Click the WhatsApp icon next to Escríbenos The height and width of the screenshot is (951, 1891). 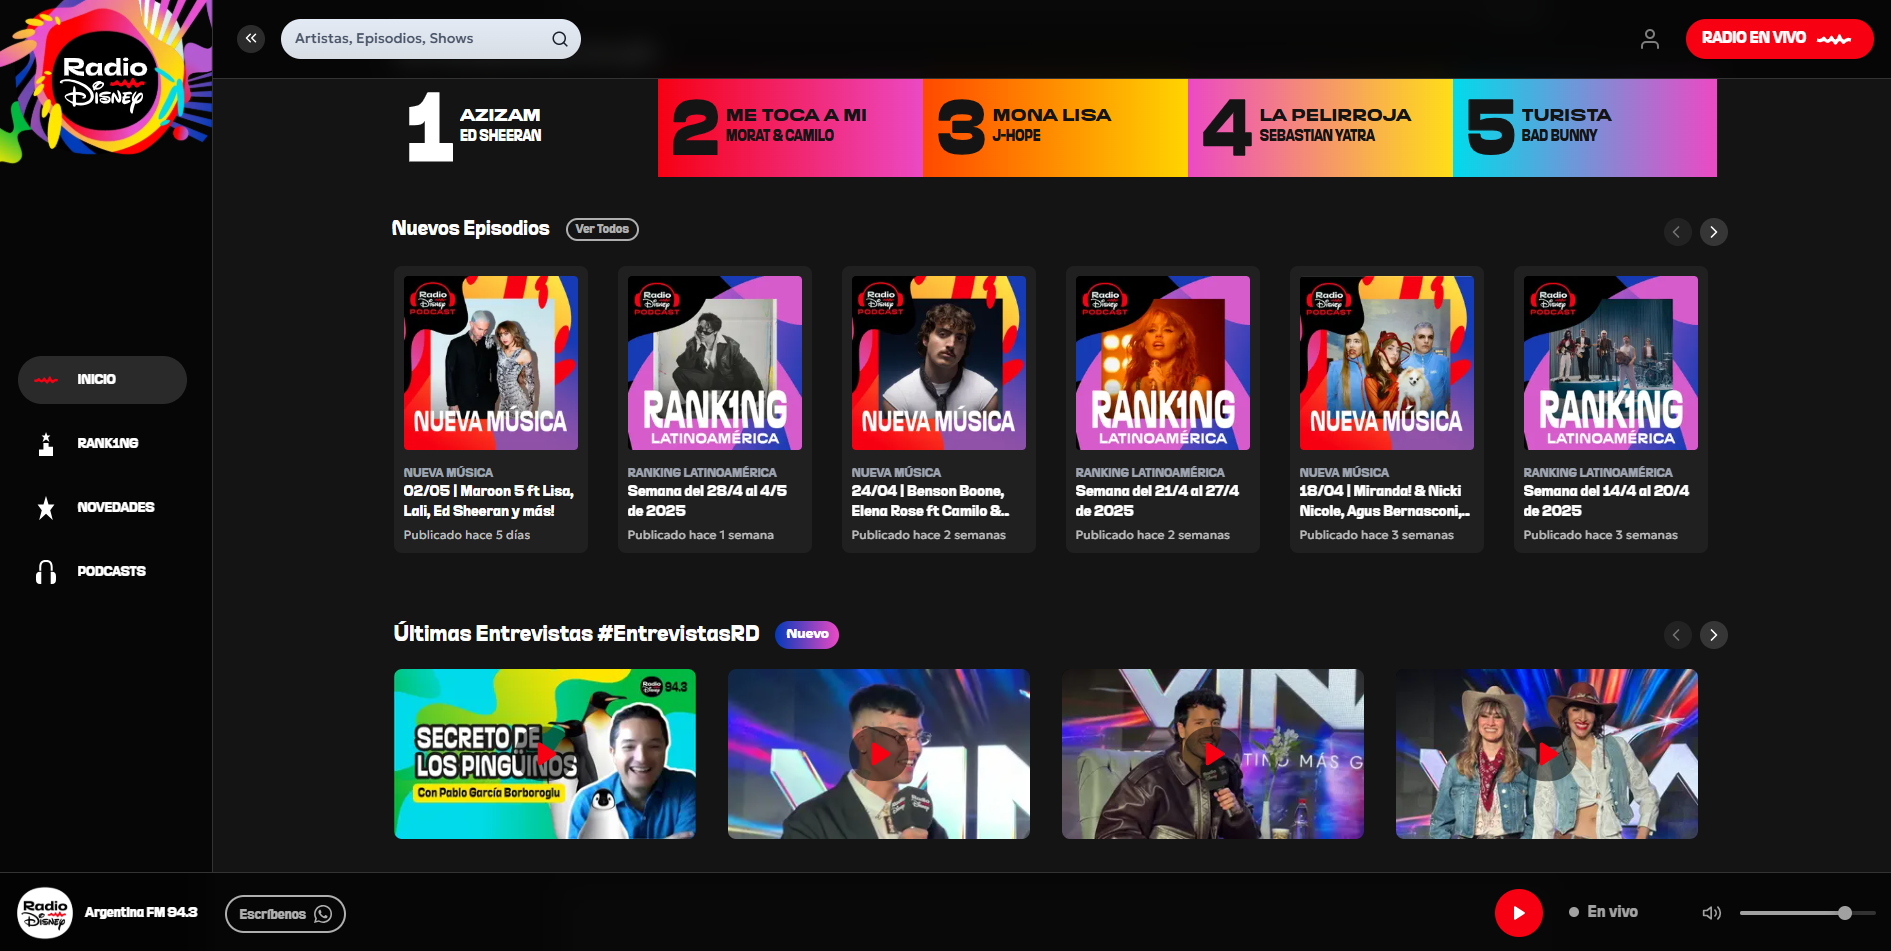[322, 913]
